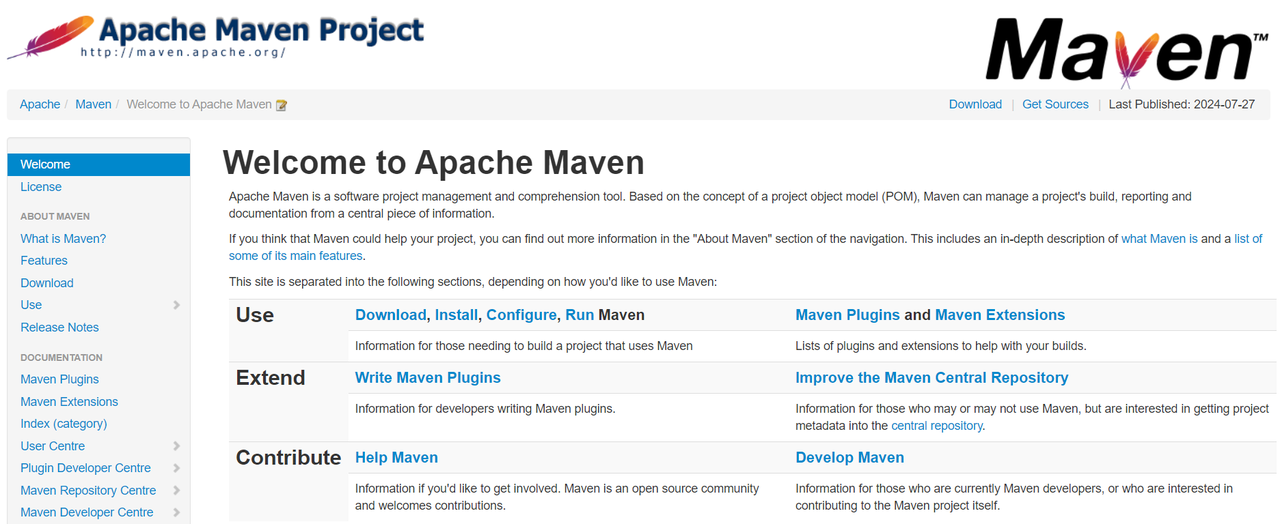Image resolution: width=1280 pixels, height=524 pixels.
Task: Open the Help Maven link
Action: pos(396,458)
